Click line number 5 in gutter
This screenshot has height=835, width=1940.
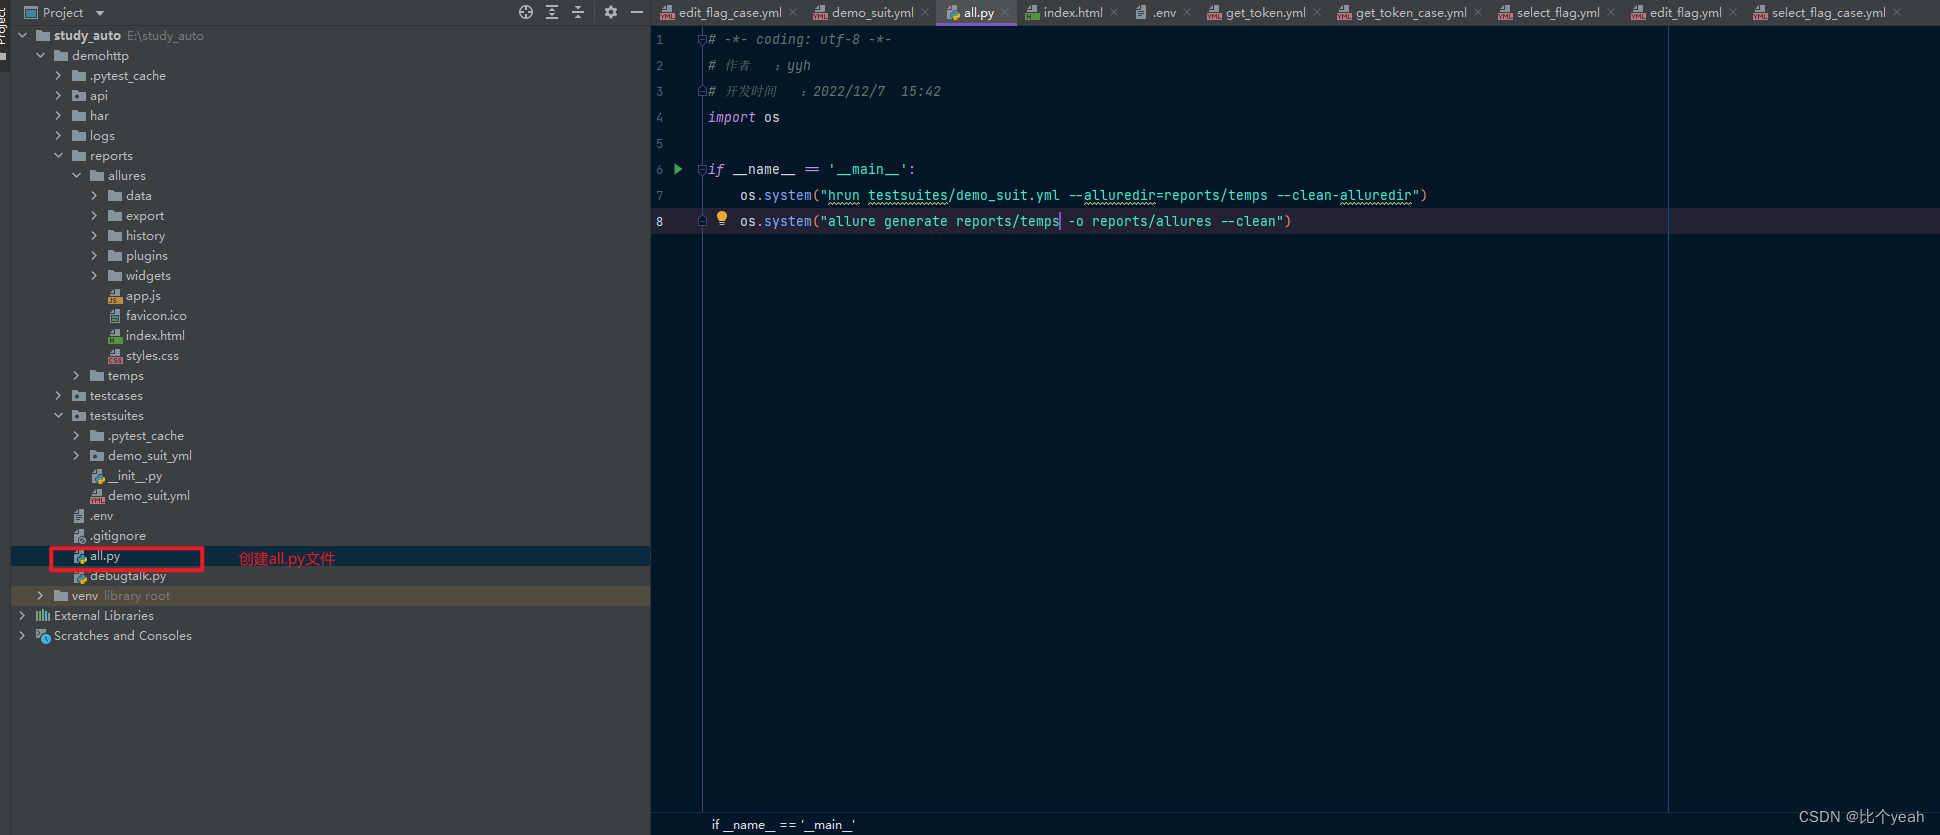click(x=660, y=143)
